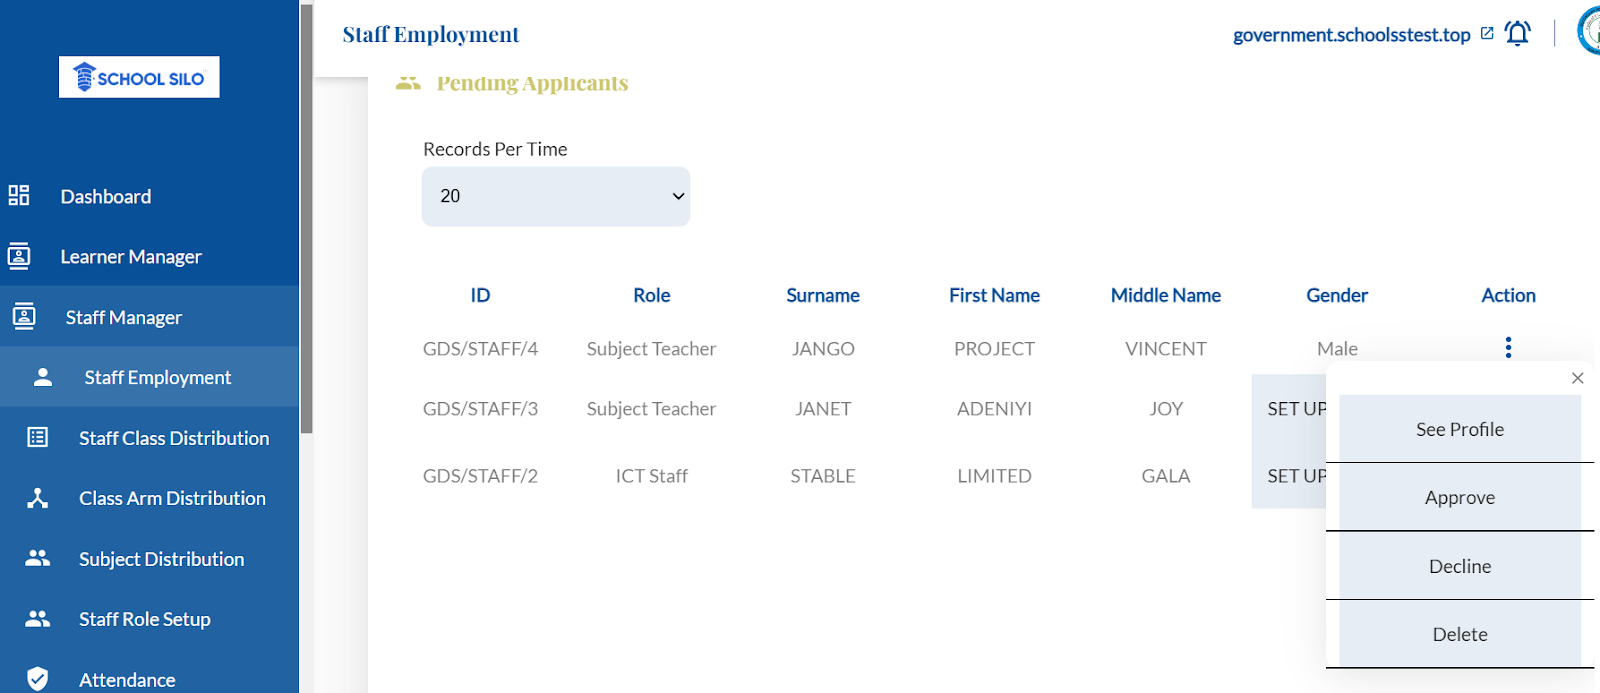
Task: Click the sidebar vertical scrollbar
Action: (x=306, y=220)
